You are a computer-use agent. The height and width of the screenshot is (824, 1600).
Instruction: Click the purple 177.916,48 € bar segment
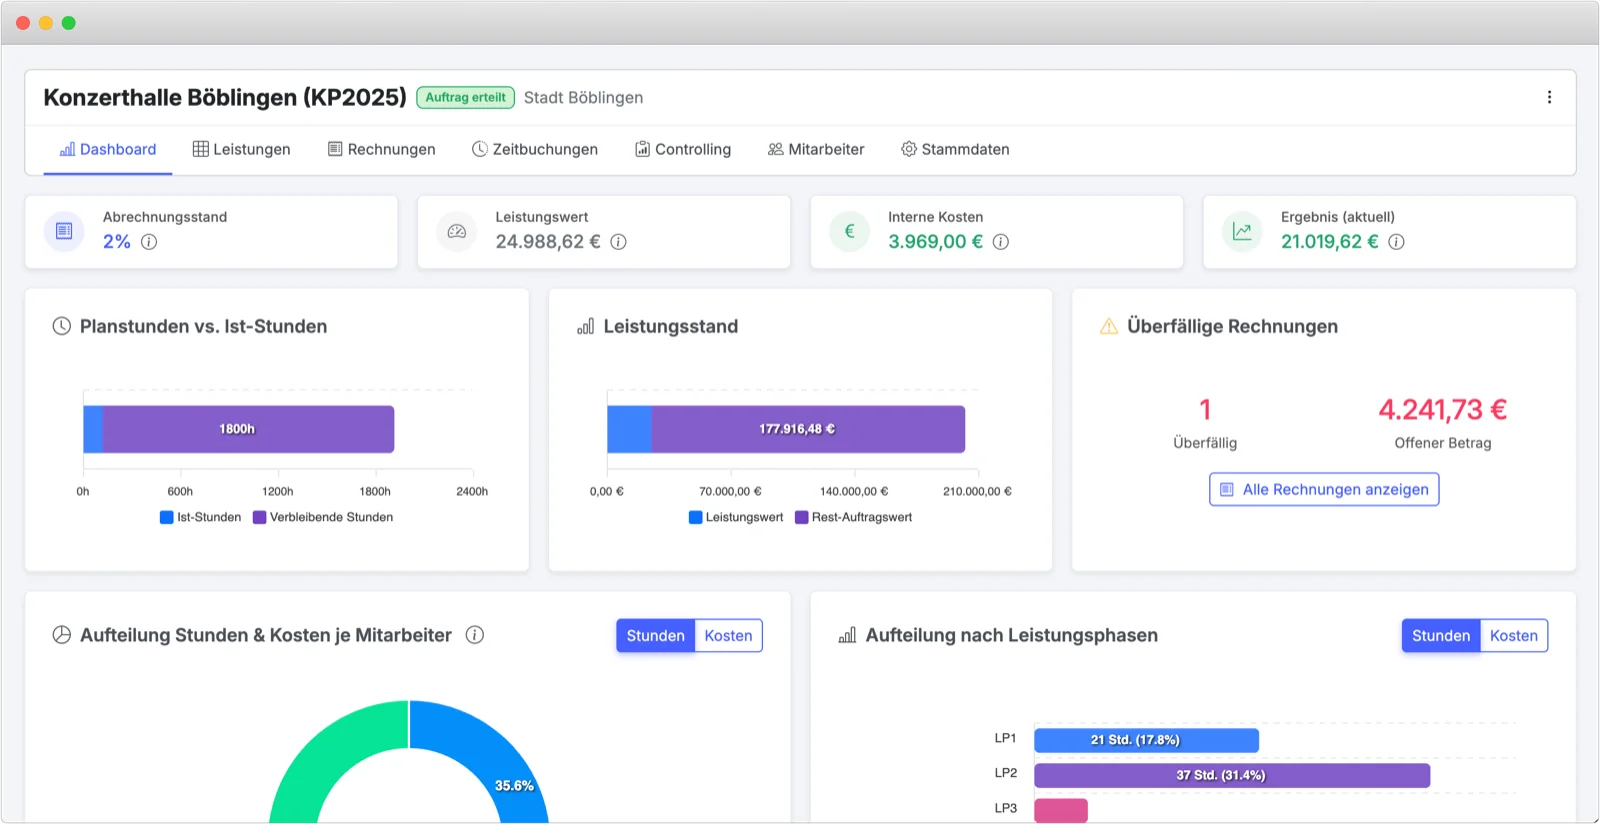click(x=808, y=429)
